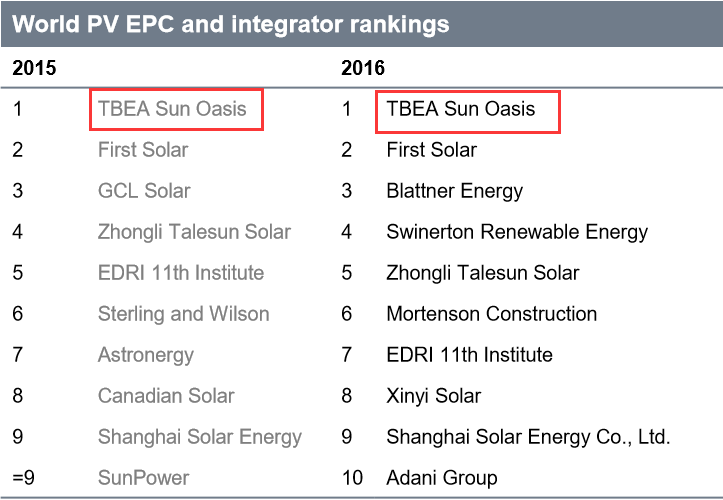
Task: Click TBEA Sun Oasis in 2016 column
Action: pos(461,109)
